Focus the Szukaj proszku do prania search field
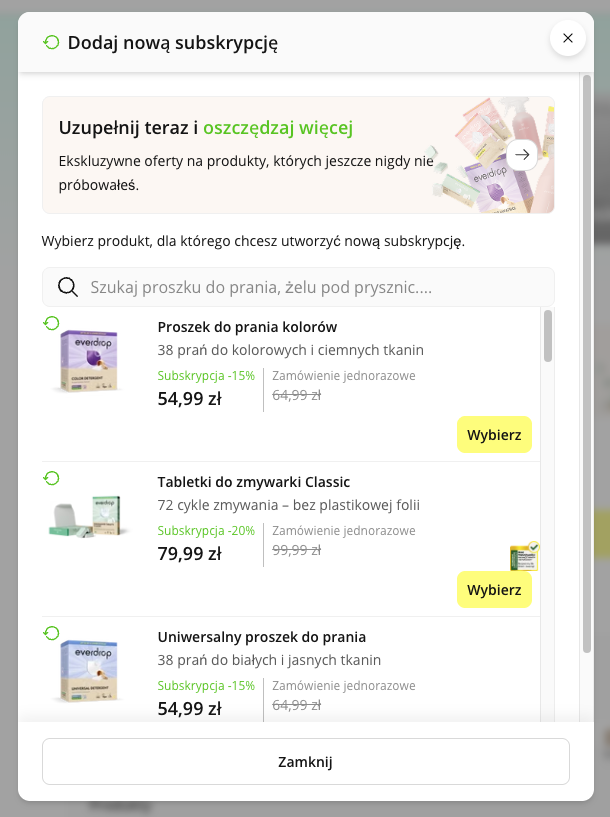 coord(298,287)
